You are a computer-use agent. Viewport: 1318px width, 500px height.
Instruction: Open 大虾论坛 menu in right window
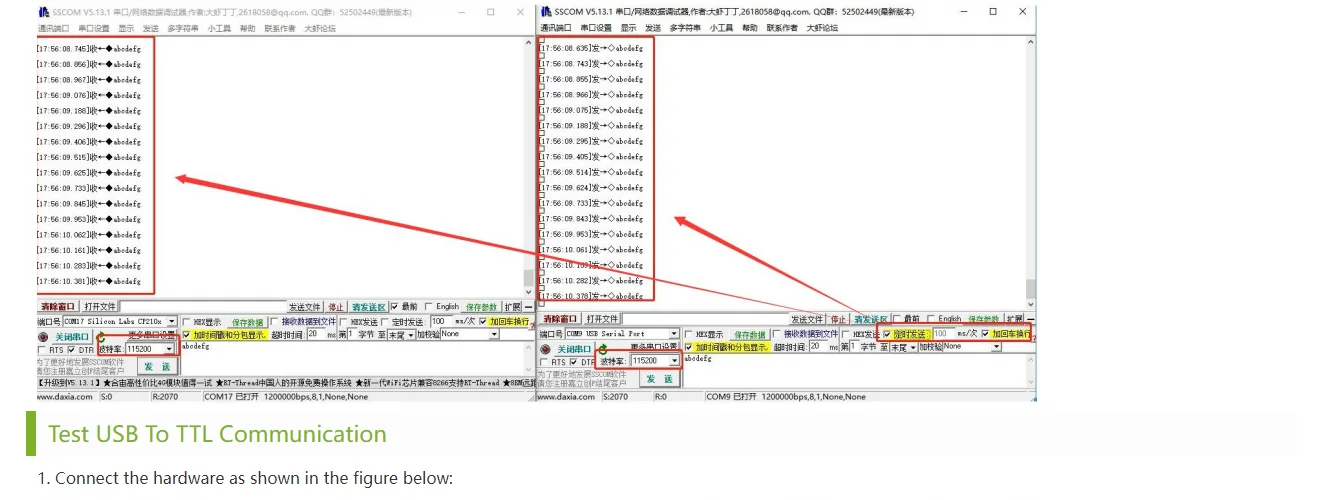822,28
